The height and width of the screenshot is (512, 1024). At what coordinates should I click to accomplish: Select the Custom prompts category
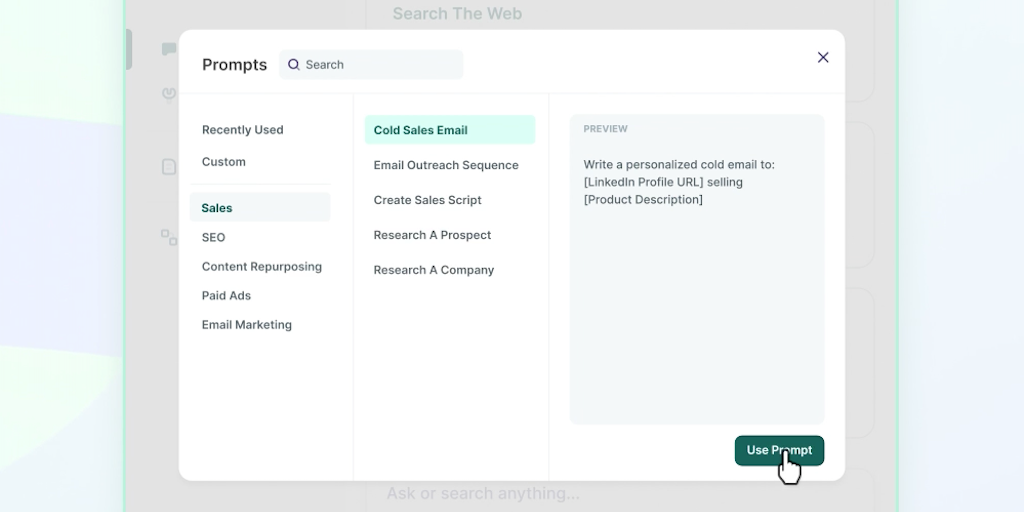[224, 162]
